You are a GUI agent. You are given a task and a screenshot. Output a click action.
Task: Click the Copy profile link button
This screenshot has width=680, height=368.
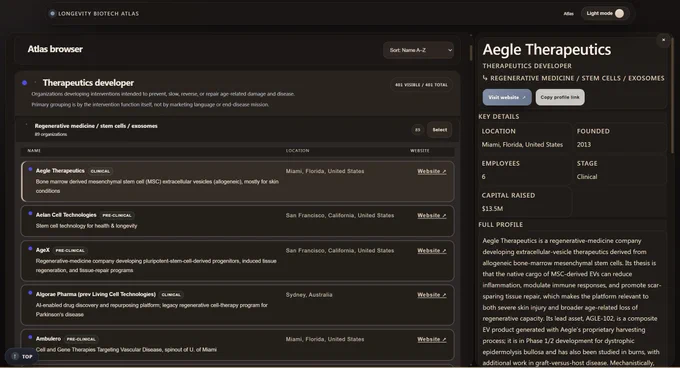click(x=560, y=97)
